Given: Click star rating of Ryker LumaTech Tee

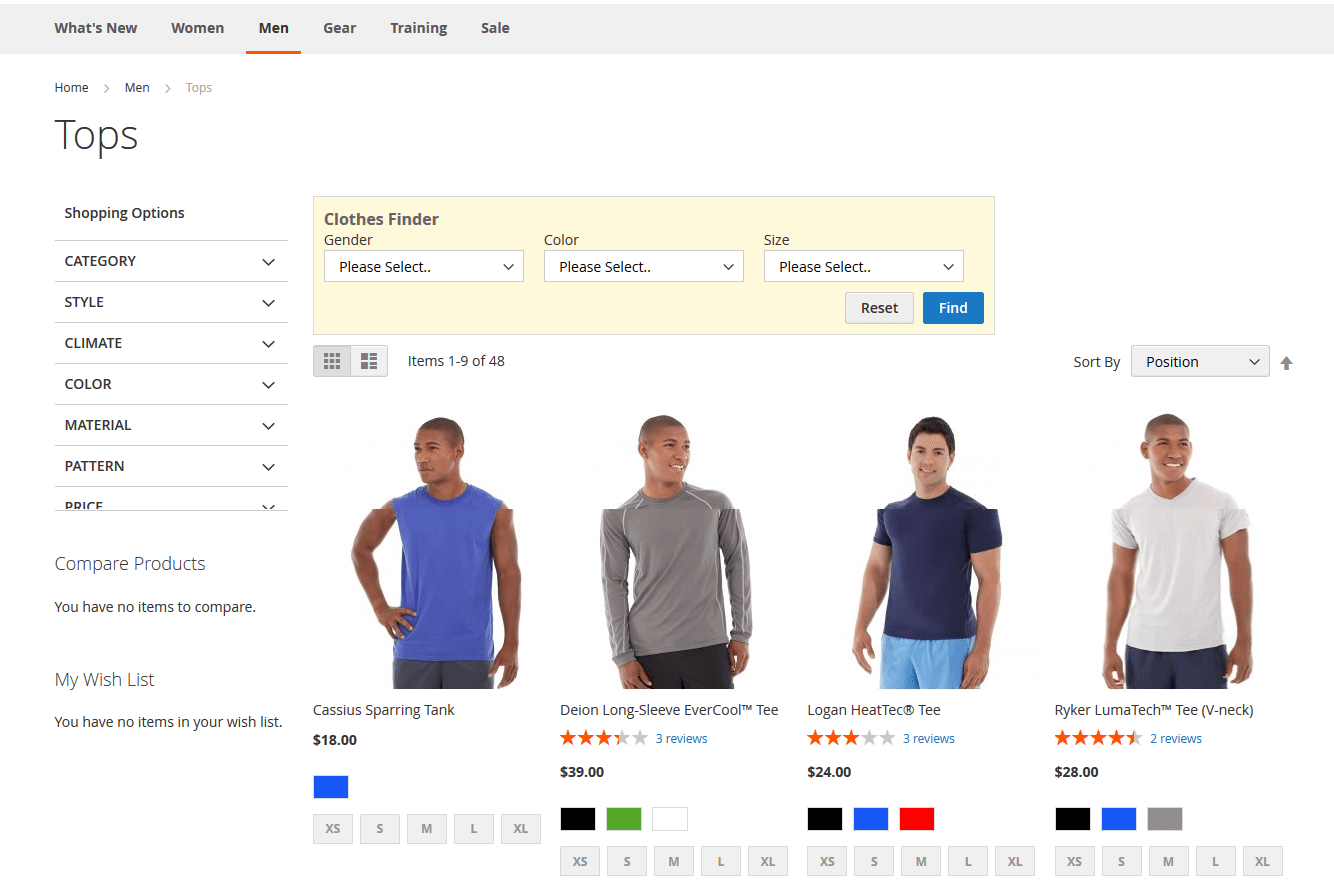Looking at the screenshot, I should (x=1097, y=739).
